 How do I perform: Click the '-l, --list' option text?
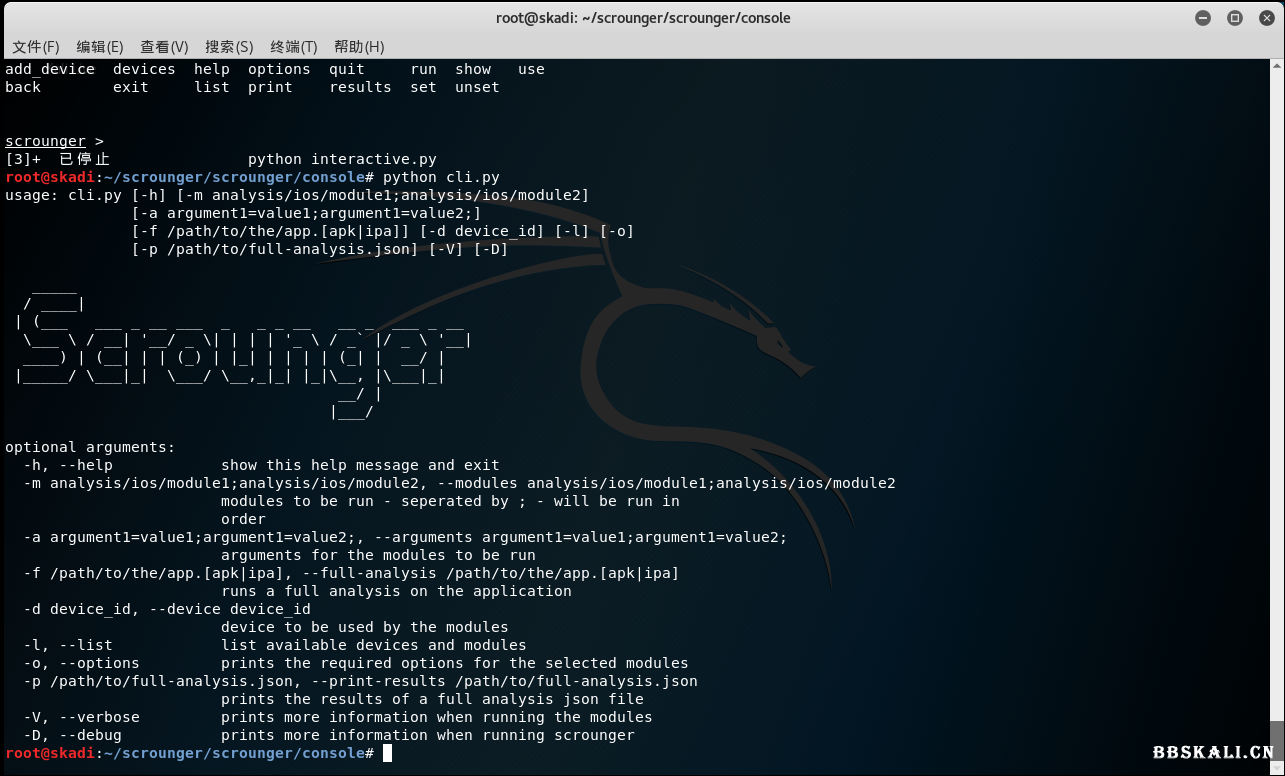68,645
